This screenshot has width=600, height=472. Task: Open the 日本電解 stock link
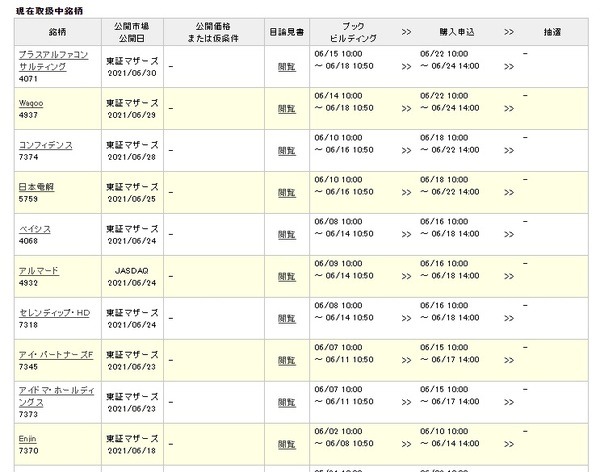[x=36, y=187]
